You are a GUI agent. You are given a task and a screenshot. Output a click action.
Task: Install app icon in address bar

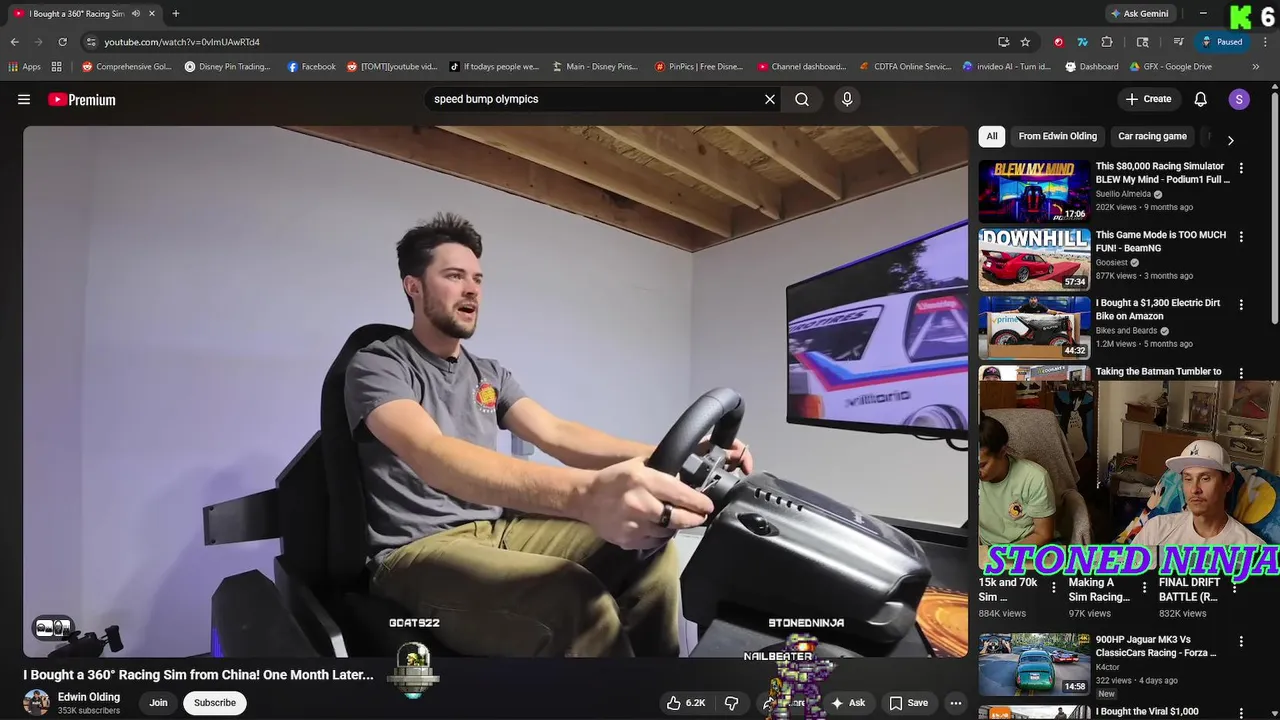click(1003, 42)
